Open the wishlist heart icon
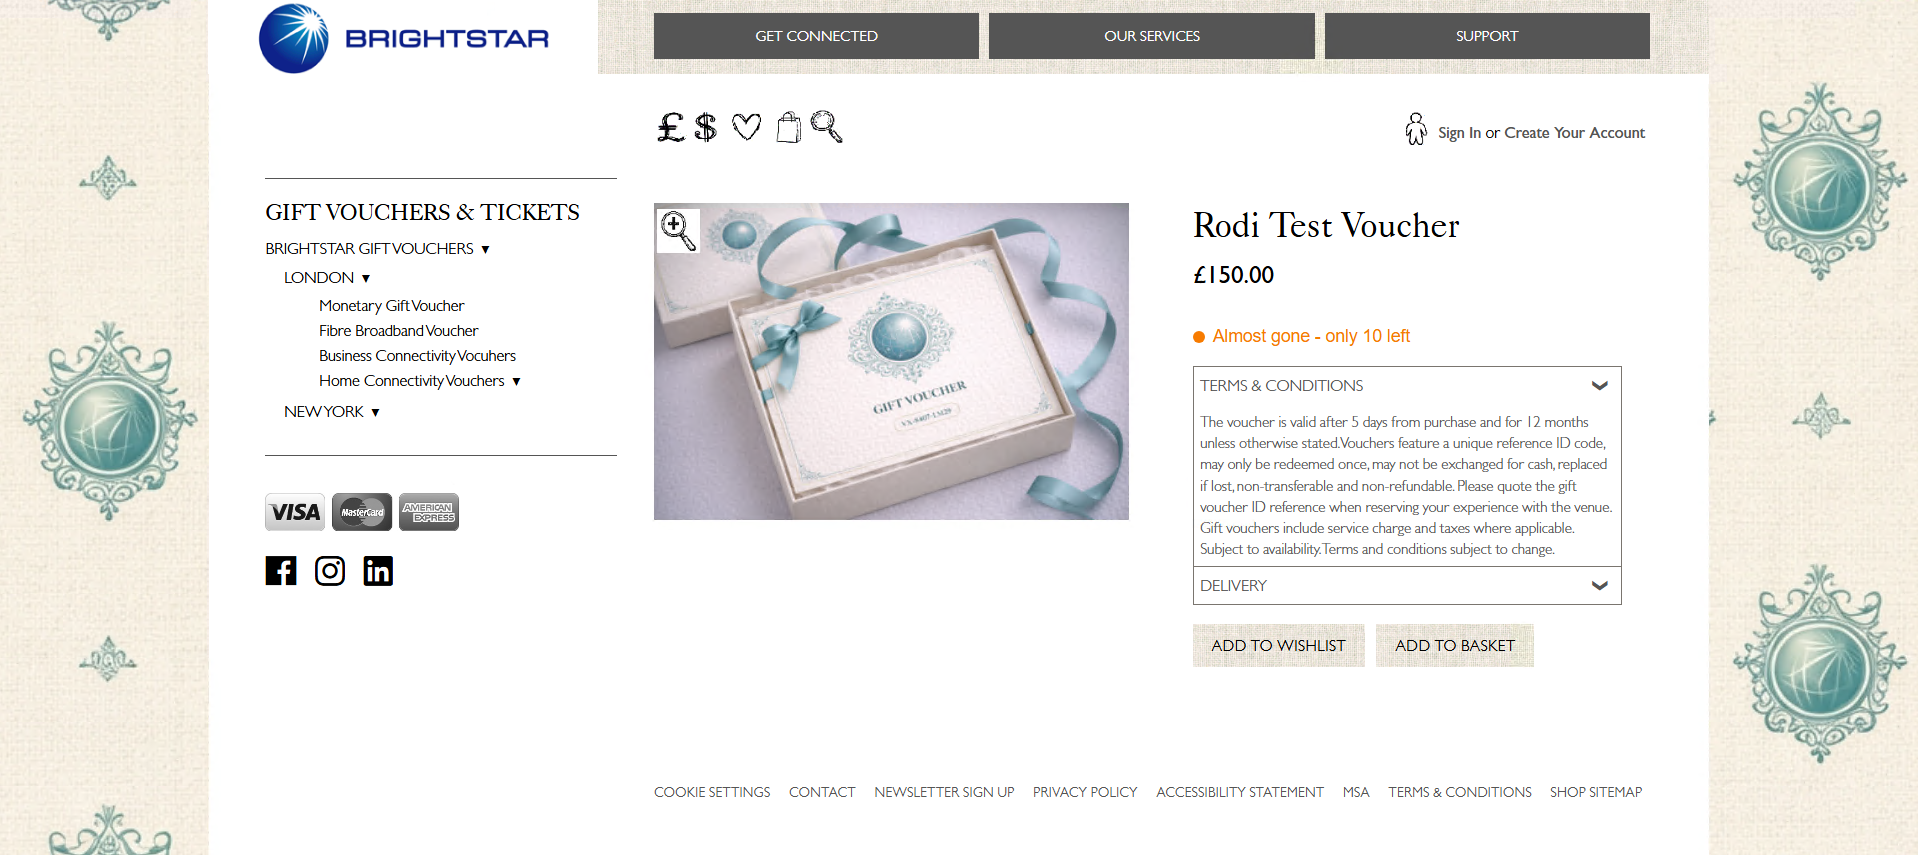This screenshot has height=855, width=1918. point(746,127)
